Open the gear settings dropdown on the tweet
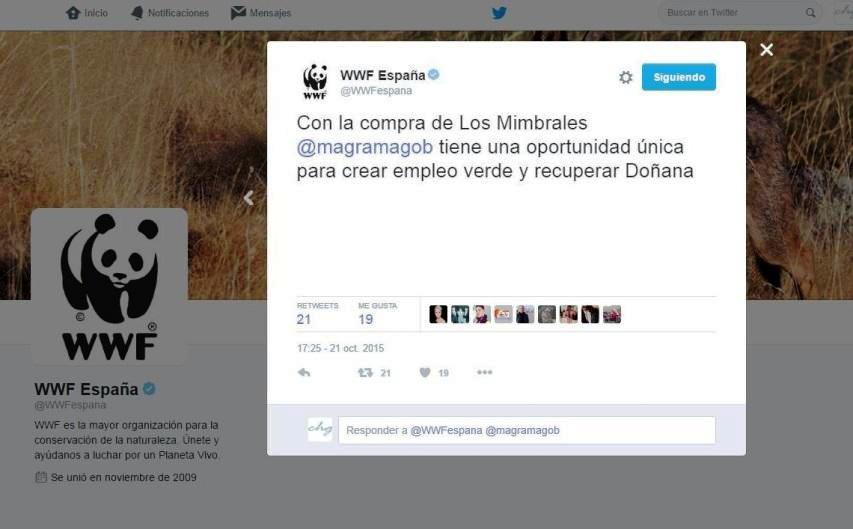 [626, 77]
